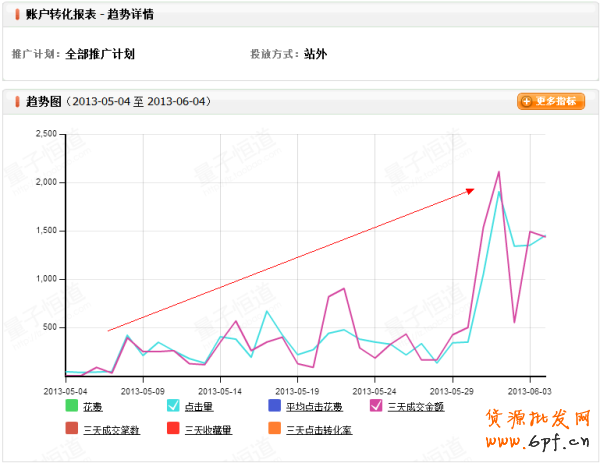Click the 花费 legend label

click(93, 407)
